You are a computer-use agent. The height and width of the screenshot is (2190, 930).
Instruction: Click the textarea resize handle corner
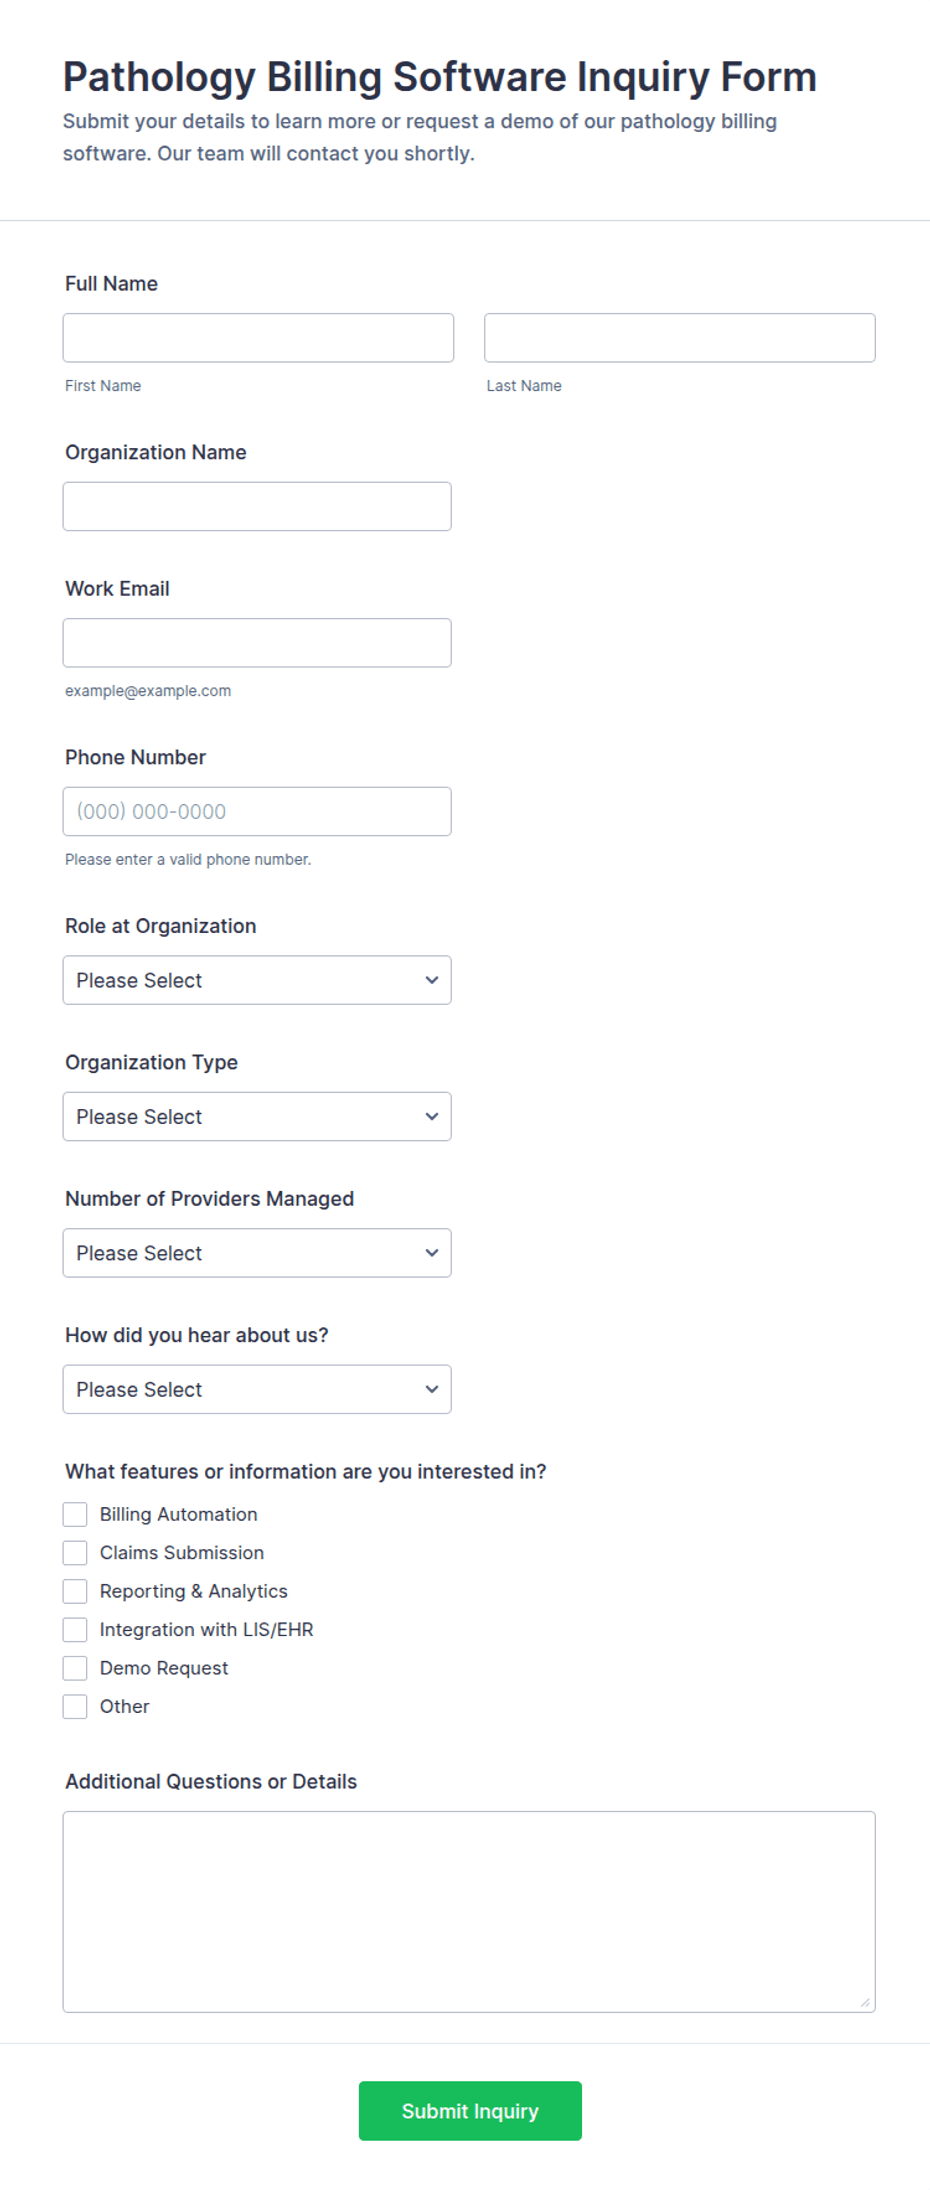(865, 2002)
